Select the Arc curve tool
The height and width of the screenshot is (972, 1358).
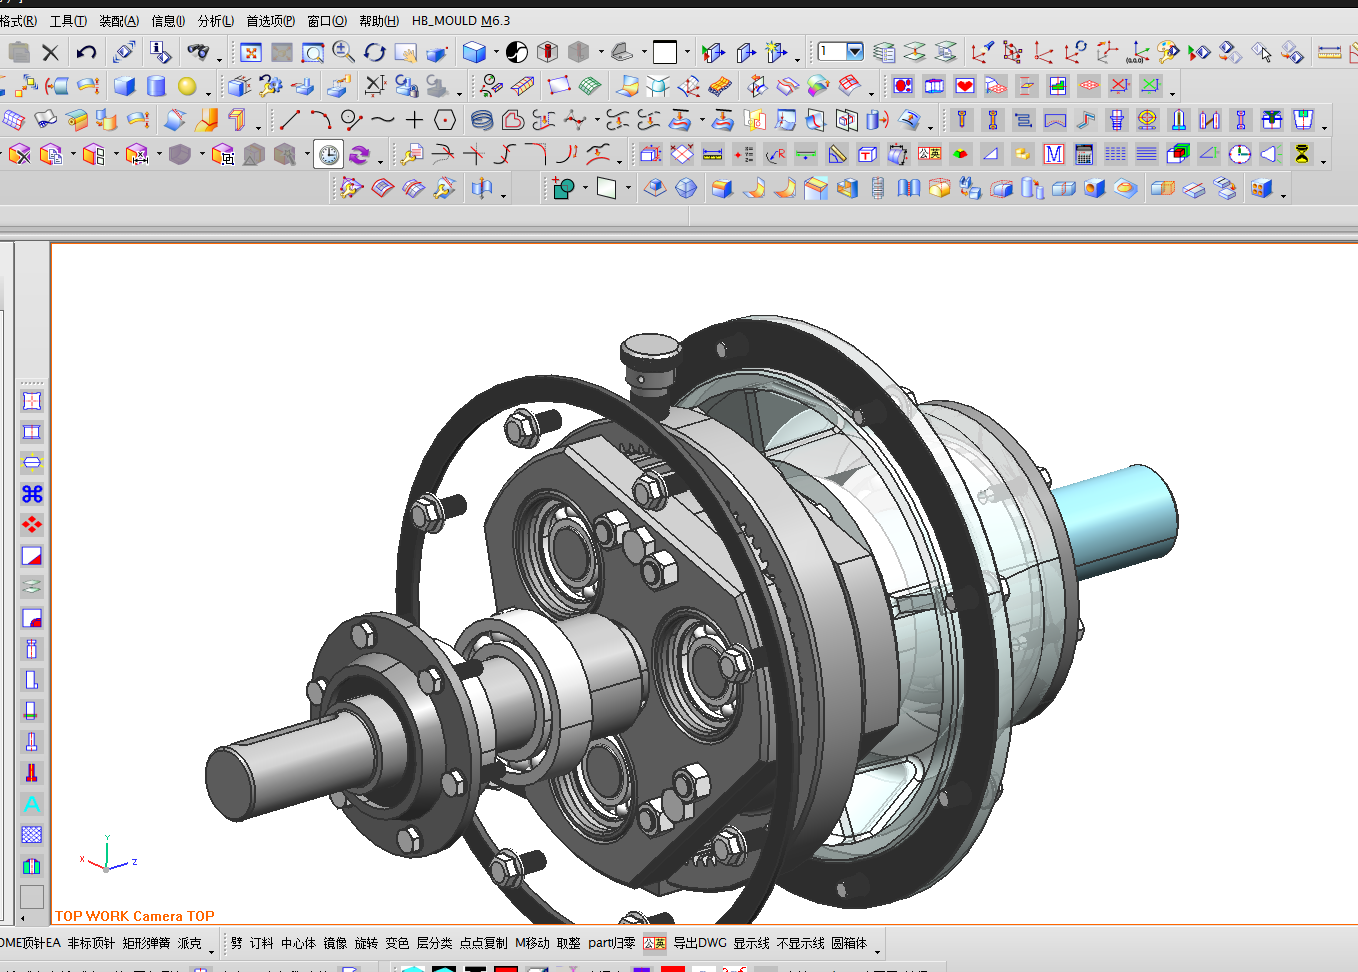pyautogui.click(x=321, y=120)
